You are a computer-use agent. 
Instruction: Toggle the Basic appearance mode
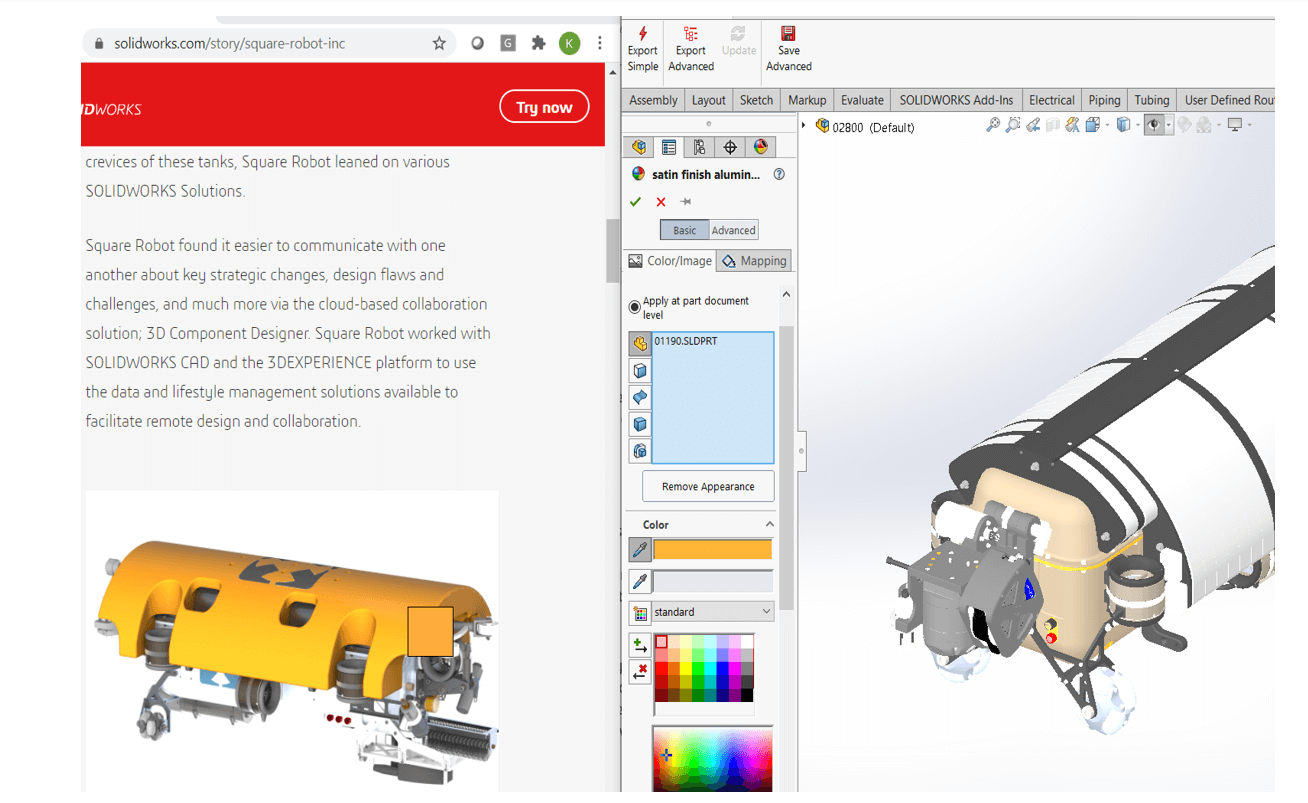tap(684, 230)
